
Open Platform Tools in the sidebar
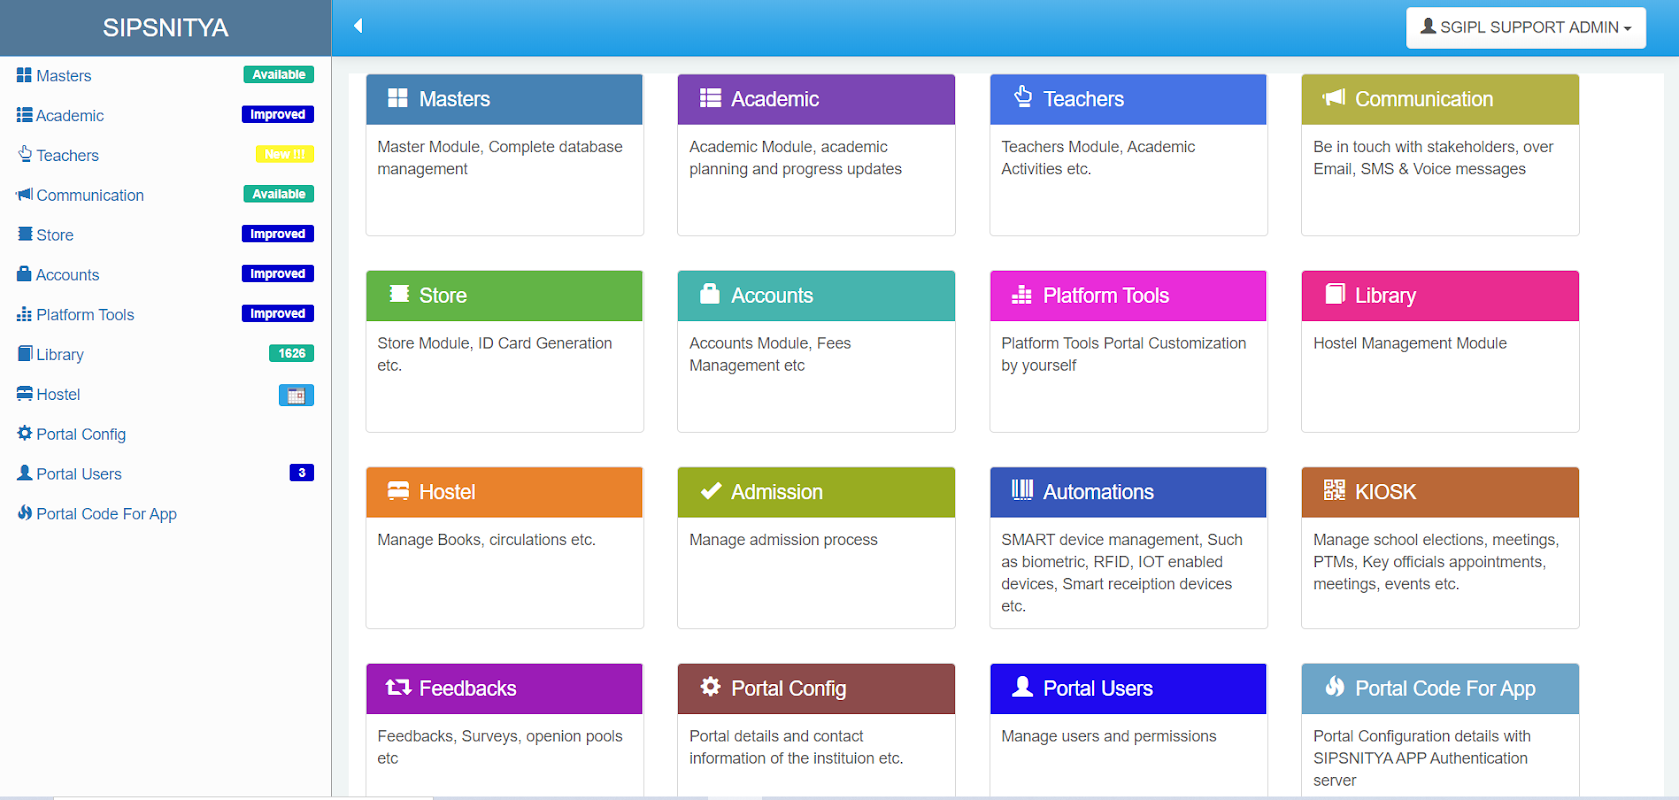(x=85, y=315)
